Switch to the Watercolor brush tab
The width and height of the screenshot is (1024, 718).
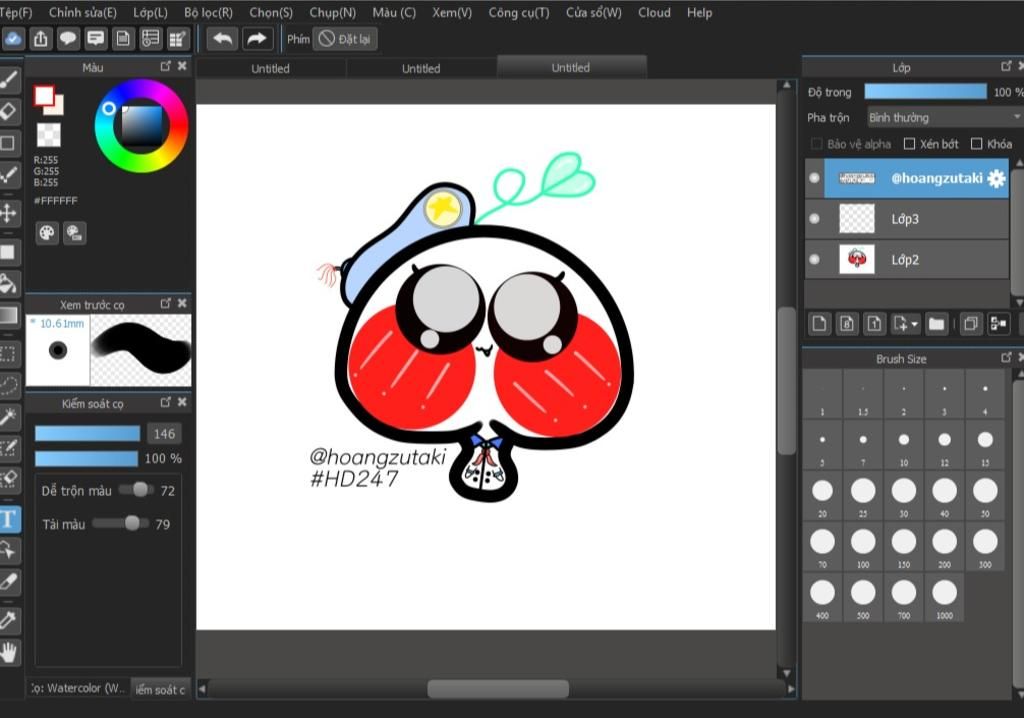click(77, 688)
